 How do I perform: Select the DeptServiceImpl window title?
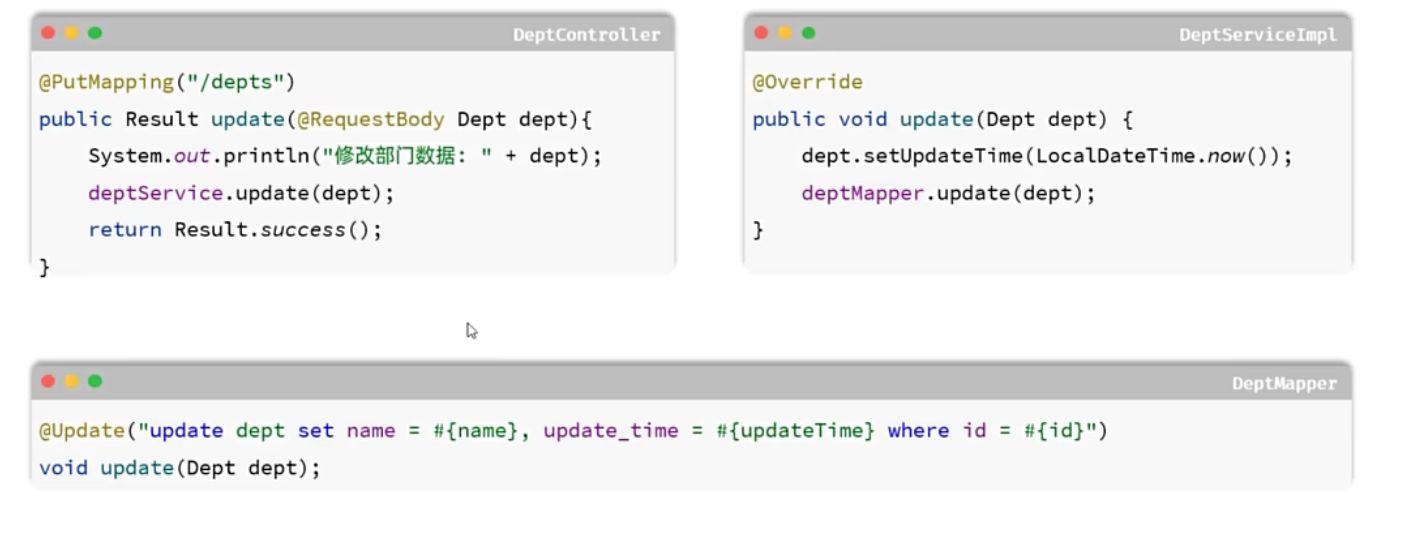tap(1258, 35)
